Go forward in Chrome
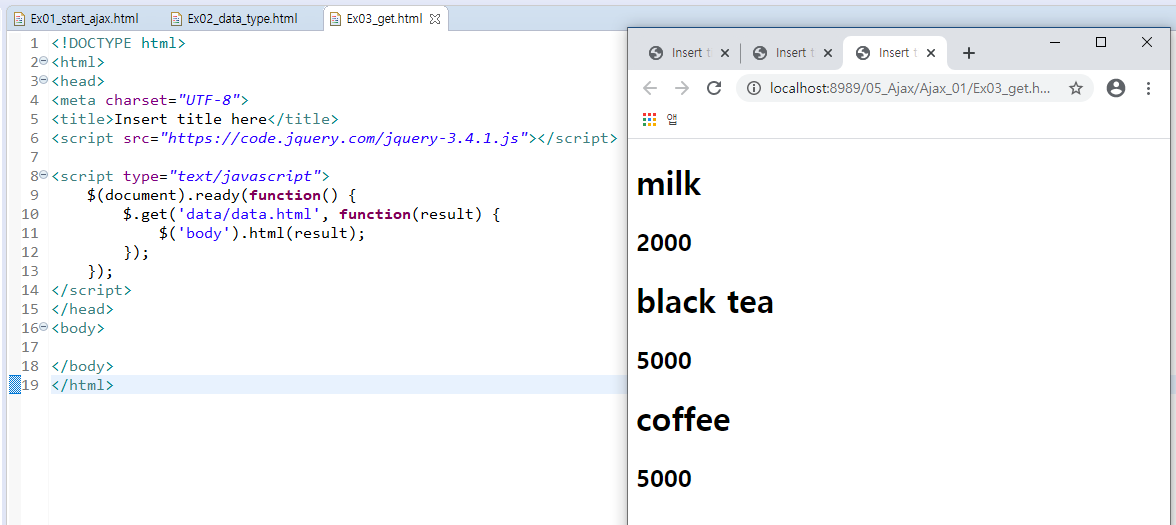Screen dimensions: 1176x525 [x=682, y=88]
